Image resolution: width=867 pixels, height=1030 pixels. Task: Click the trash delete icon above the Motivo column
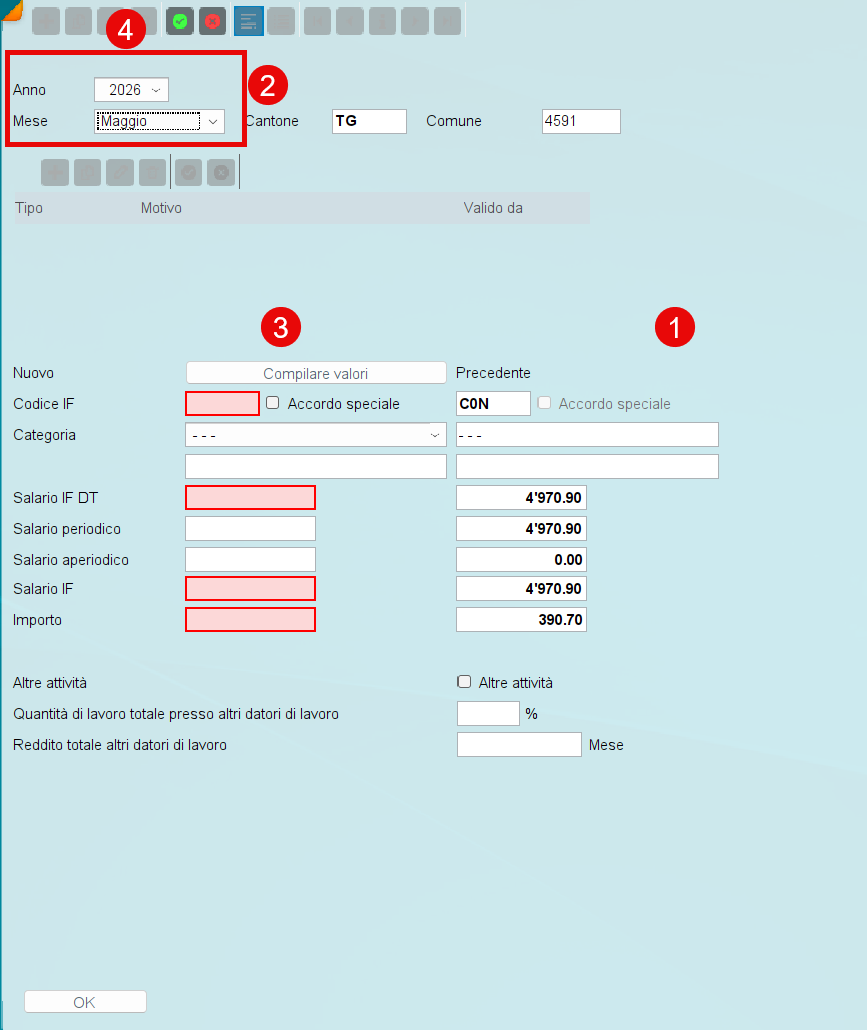tap(152, 172)
